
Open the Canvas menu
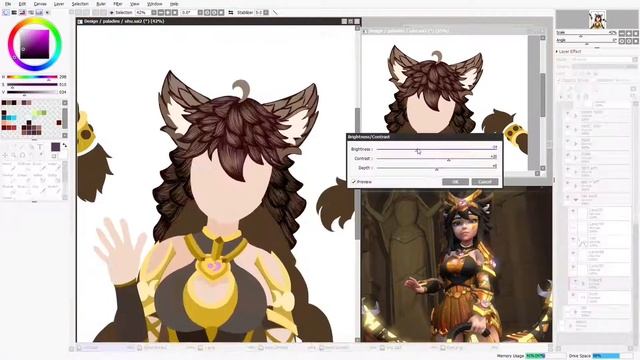click(40, 4)
